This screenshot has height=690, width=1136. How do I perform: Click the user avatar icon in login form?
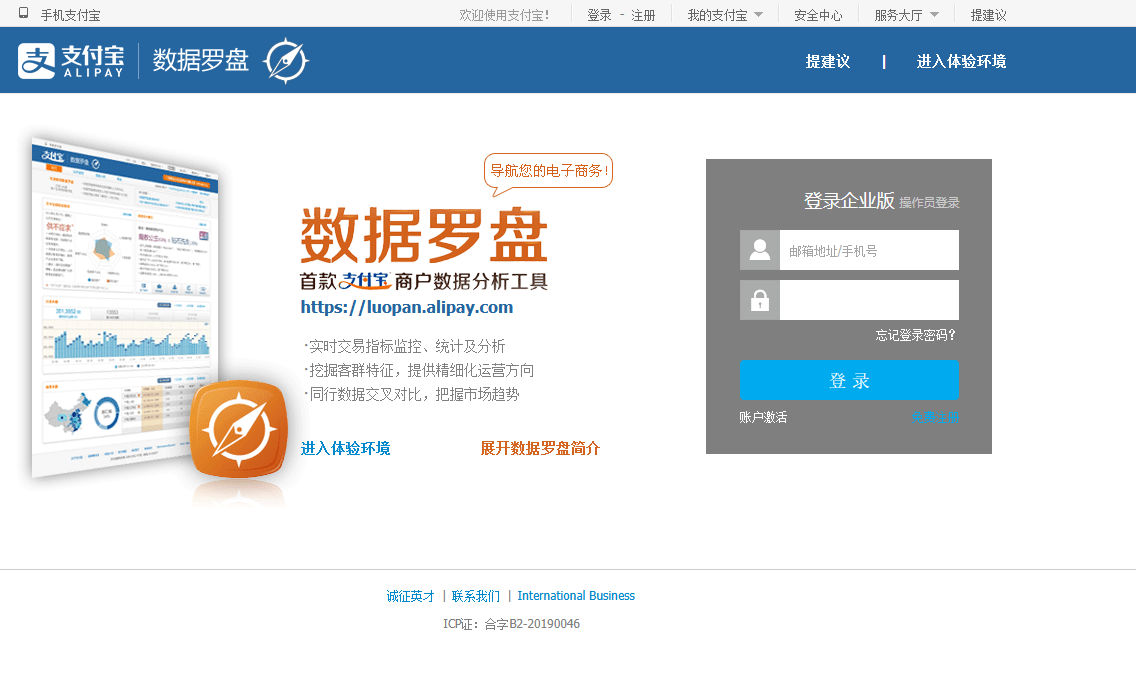click(x=759, y=250)
